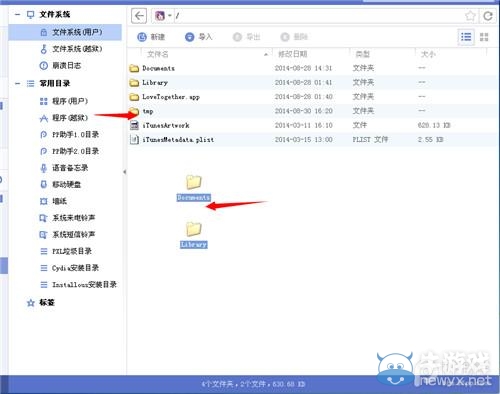Image resolution: width=500 pixels, height=394 pixels.
Task: Switch to list view mode
Action: point(466,37)
